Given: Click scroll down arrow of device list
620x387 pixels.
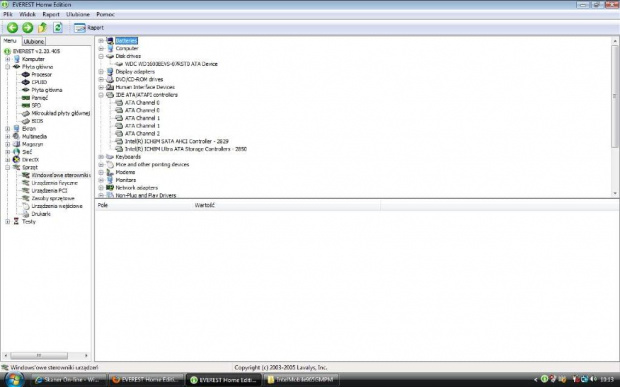Looking at the screenshot, I should click(615, 193).
